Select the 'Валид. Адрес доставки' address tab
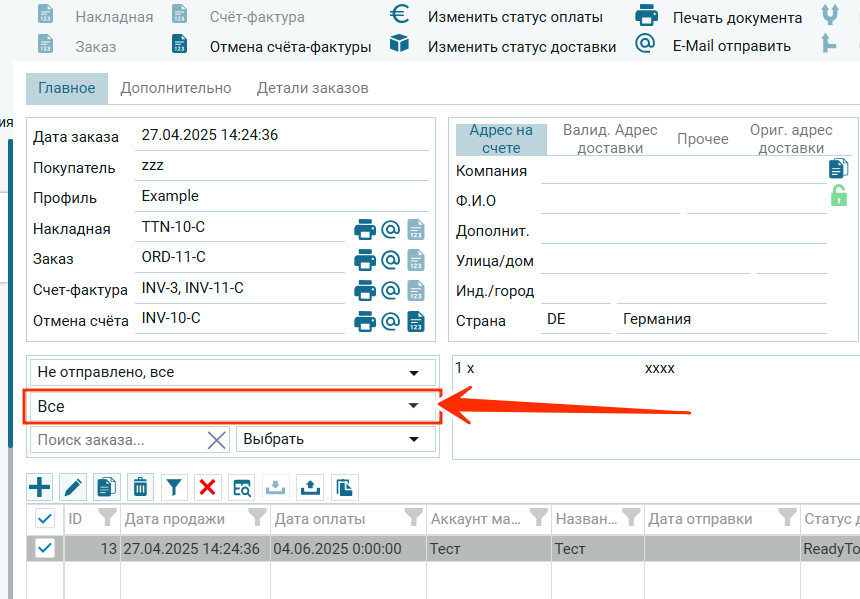The height and width of the screenshot is (599, 860). pos(610,139)
